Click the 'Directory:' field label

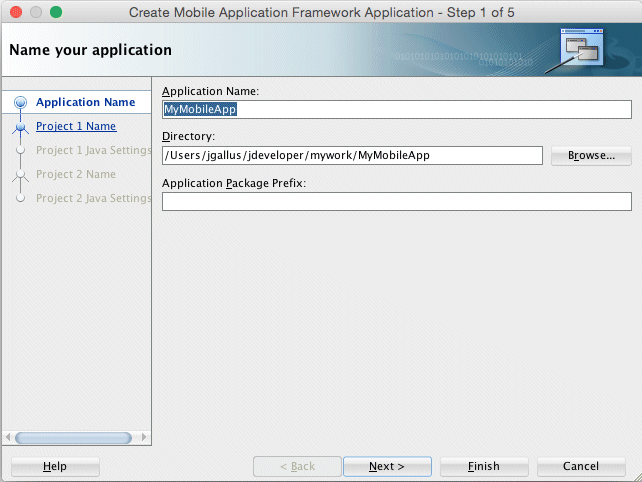tap(188, 136)
